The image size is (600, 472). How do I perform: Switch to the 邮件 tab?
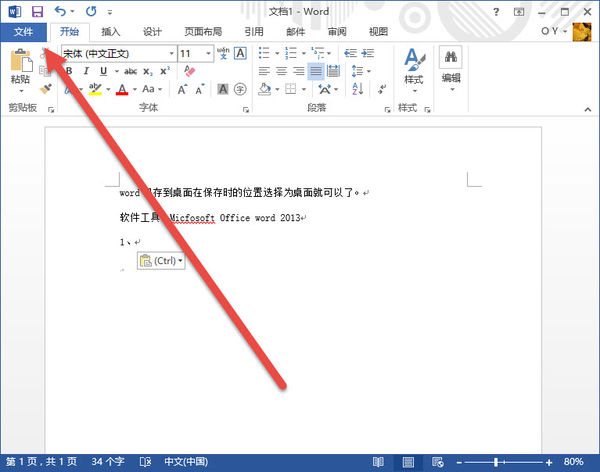(x=296, y=32)
